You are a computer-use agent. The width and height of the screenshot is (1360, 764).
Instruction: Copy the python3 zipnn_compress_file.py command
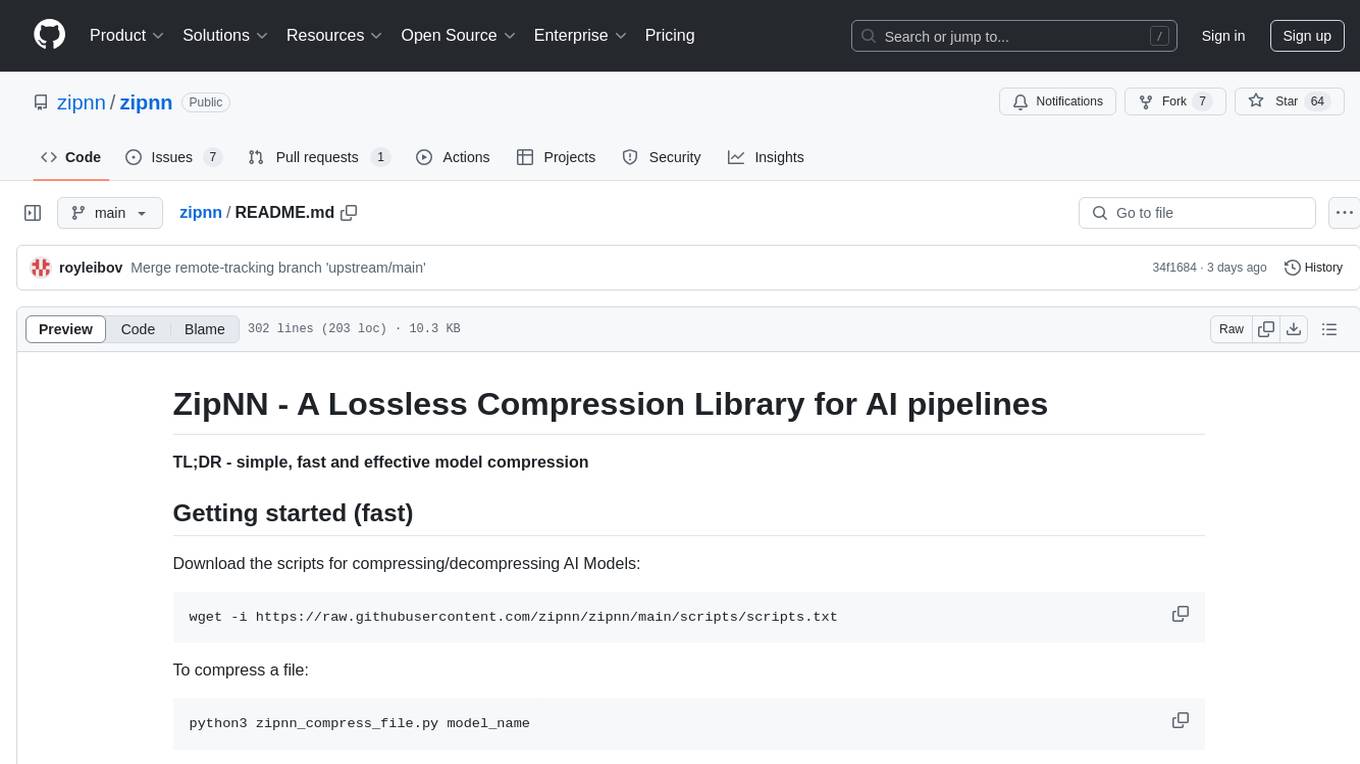[1181, 720]
